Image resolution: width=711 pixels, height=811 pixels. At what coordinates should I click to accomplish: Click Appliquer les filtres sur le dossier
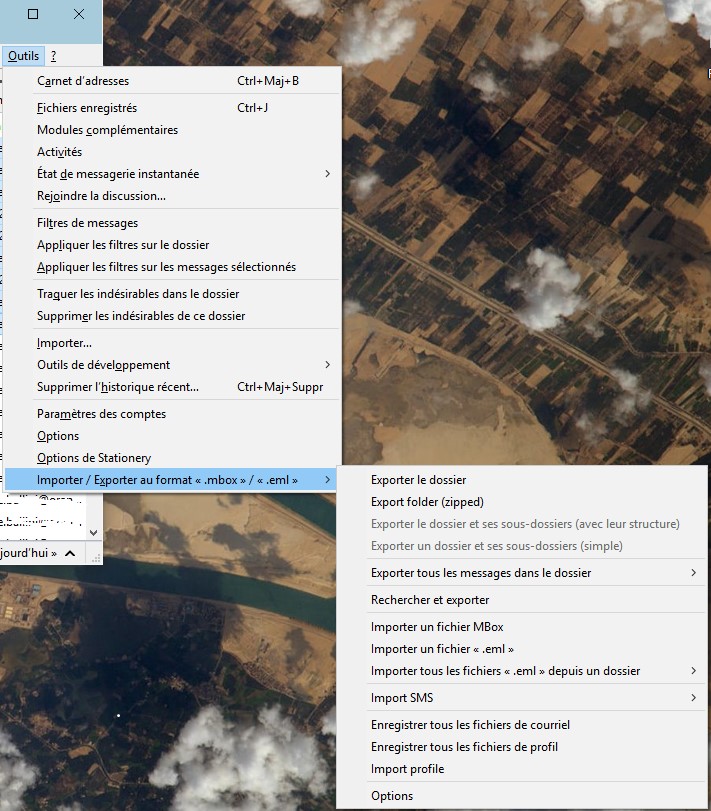173,245
